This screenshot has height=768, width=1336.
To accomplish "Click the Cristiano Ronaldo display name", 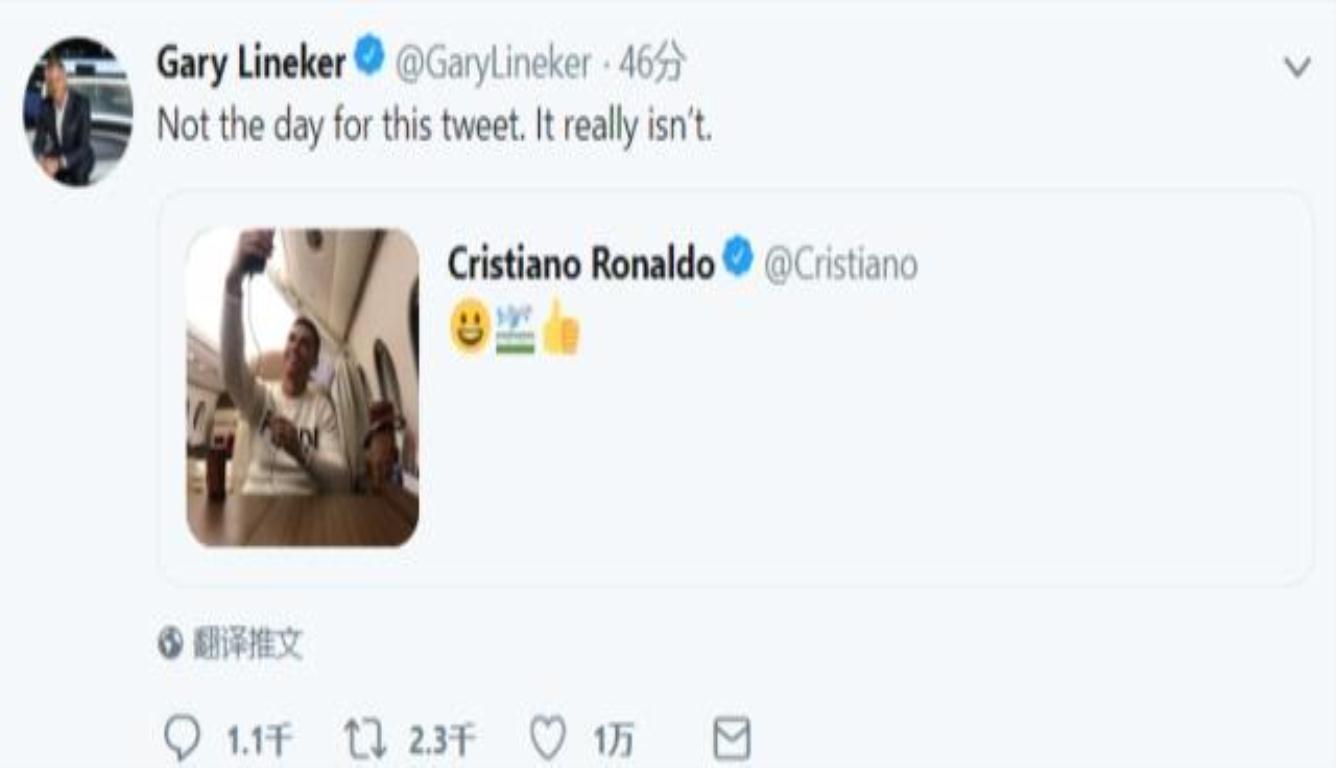I will [x=580, y=264].
